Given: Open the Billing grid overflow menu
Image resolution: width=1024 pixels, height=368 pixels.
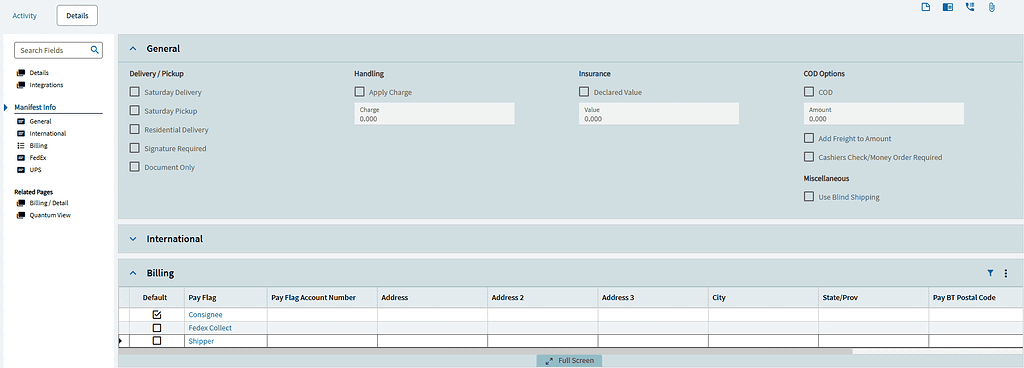Looking at the screenshot, I should pyautogui.click(x=1006, y=273).
